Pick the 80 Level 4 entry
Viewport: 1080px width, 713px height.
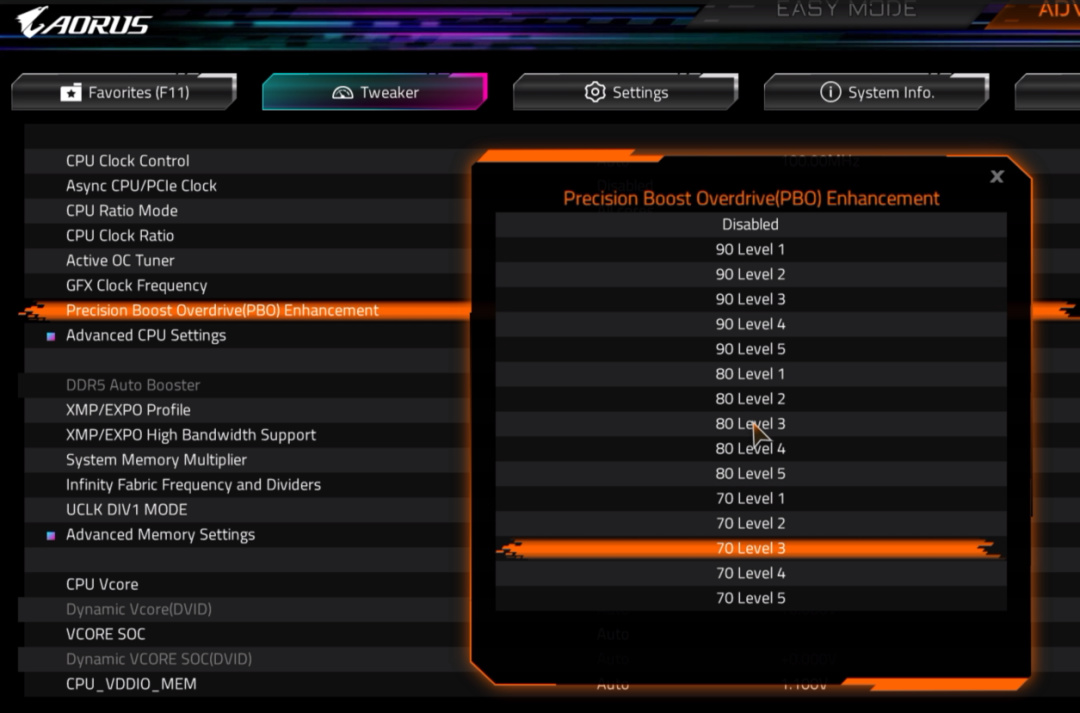751,448
